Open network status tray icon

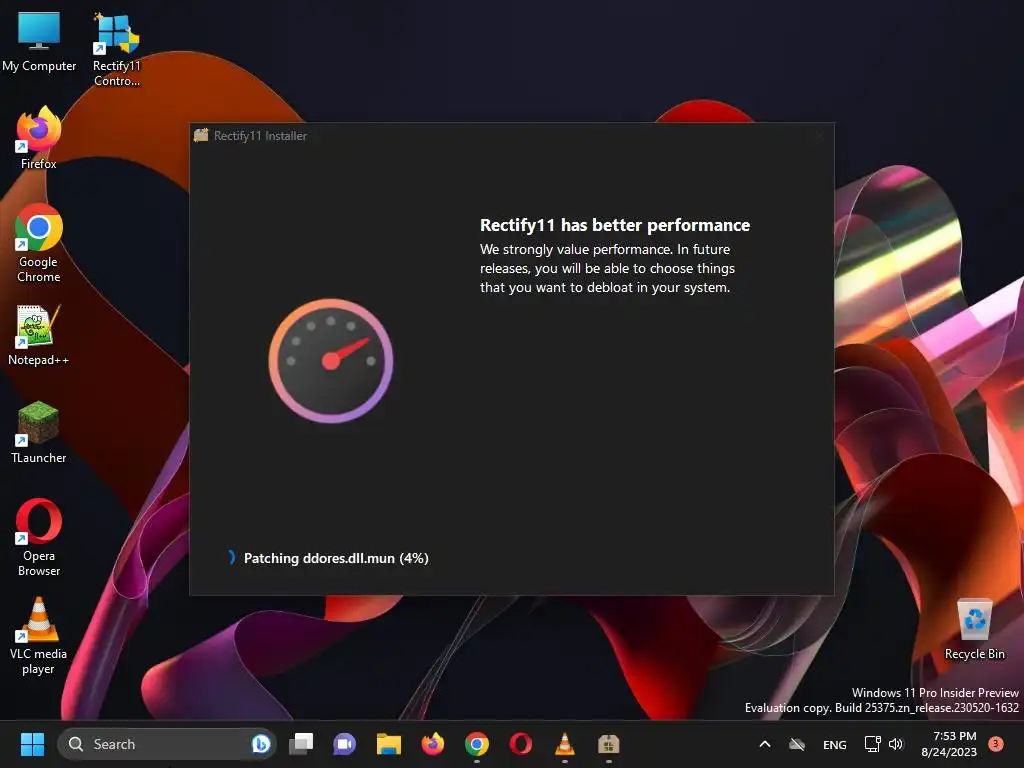pos(872,744)
